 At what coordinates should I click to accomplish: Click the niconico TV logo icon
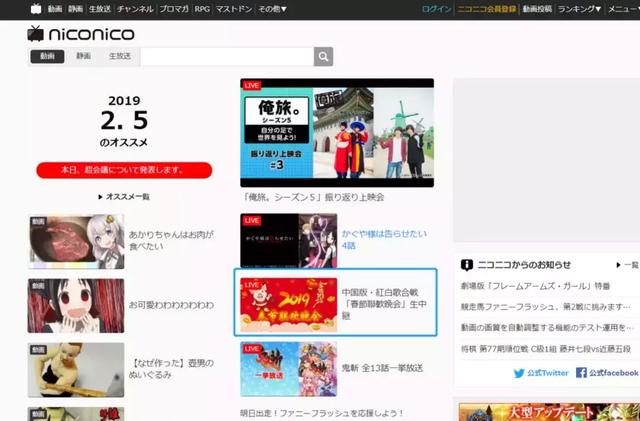(x=36, y=33)
